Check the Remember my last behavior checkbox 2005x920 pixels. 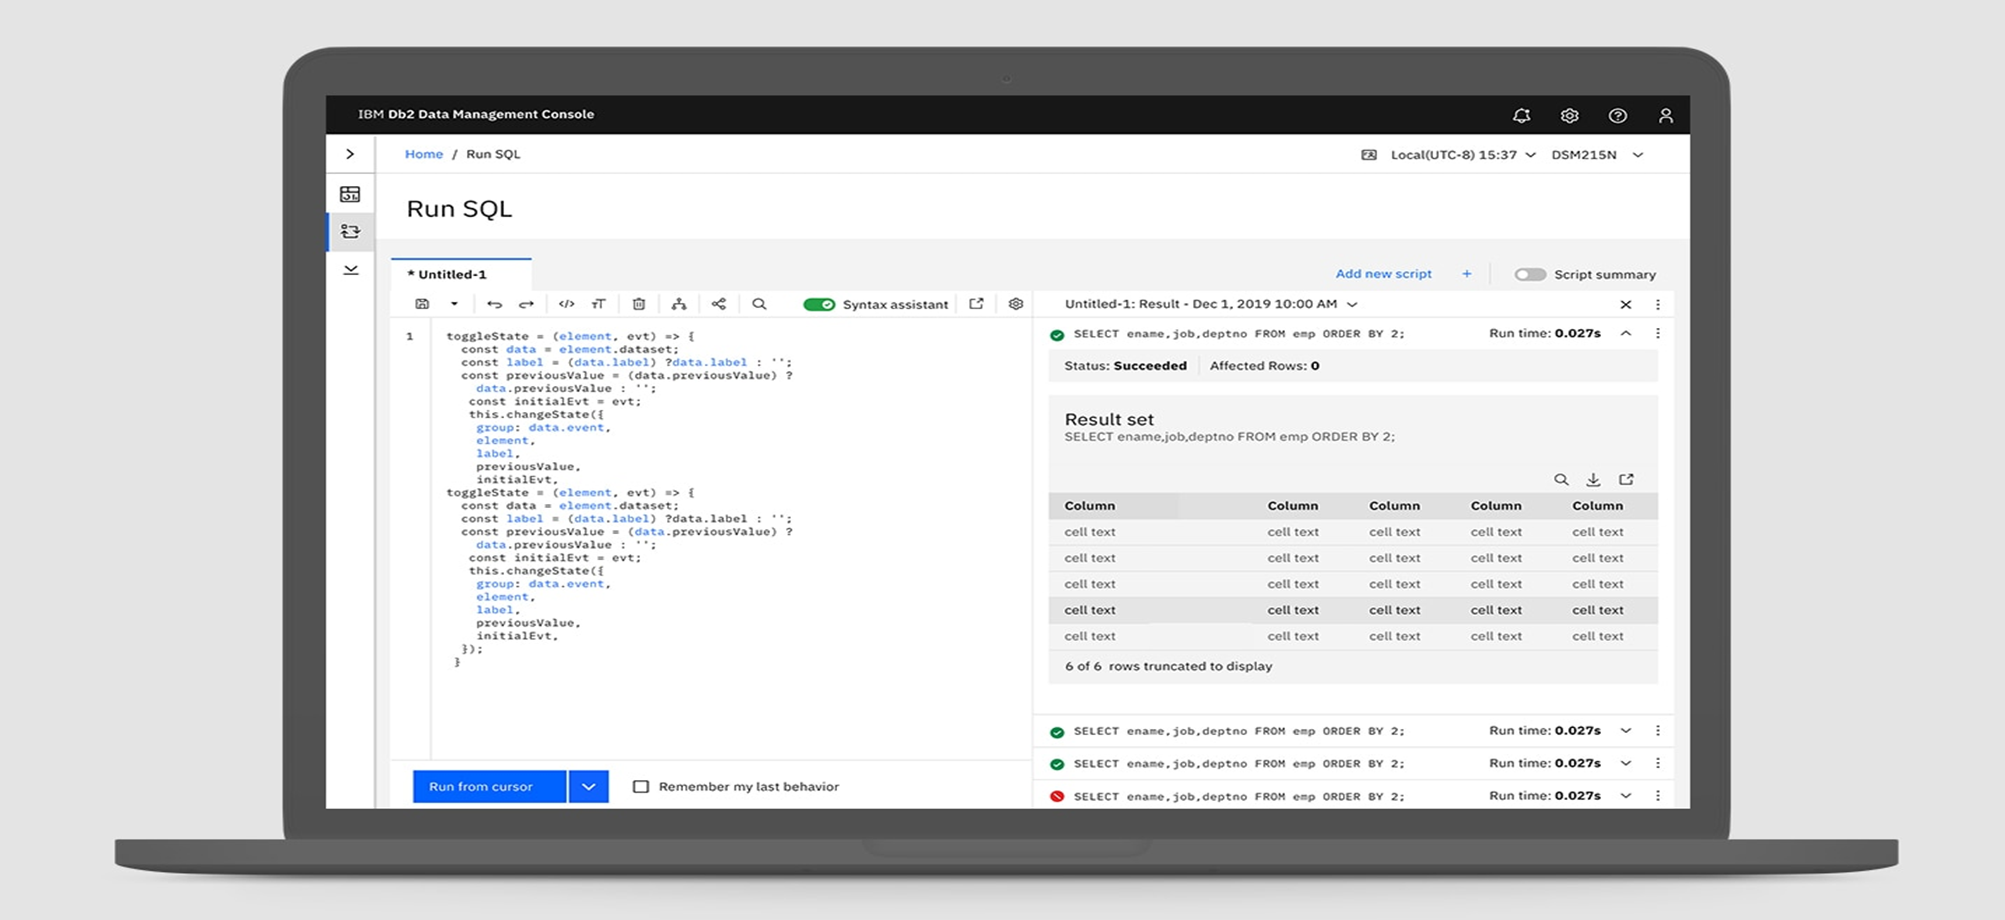click(641, 786)
